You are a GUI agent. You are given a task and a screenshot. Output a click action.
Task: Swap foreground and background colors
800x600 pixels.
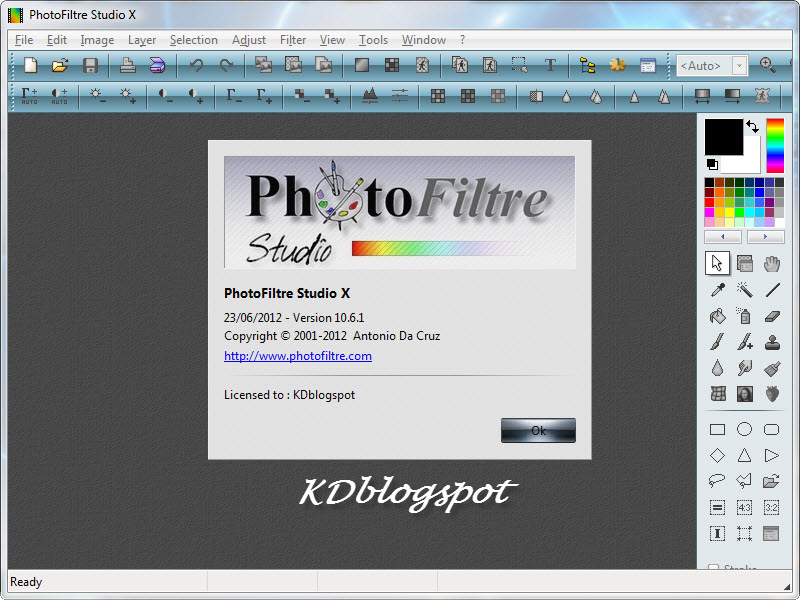753,126
